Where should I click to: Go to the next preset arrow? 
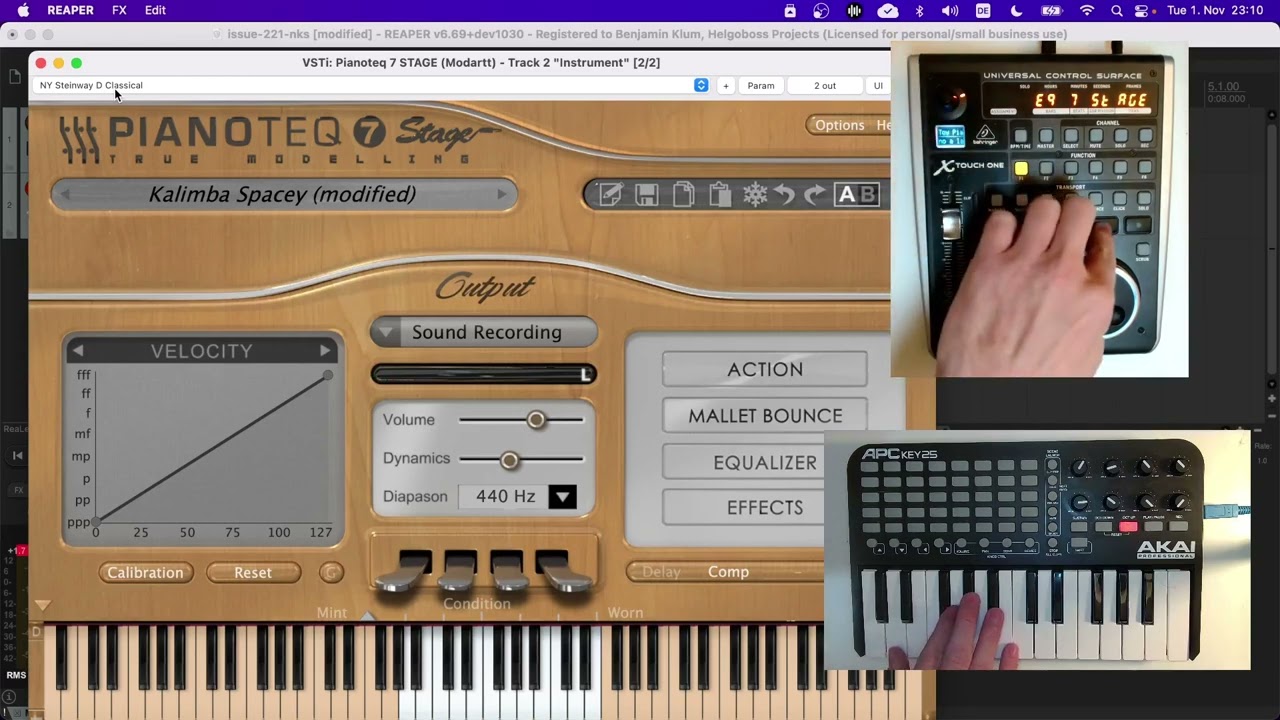click(x=502, y=194)
